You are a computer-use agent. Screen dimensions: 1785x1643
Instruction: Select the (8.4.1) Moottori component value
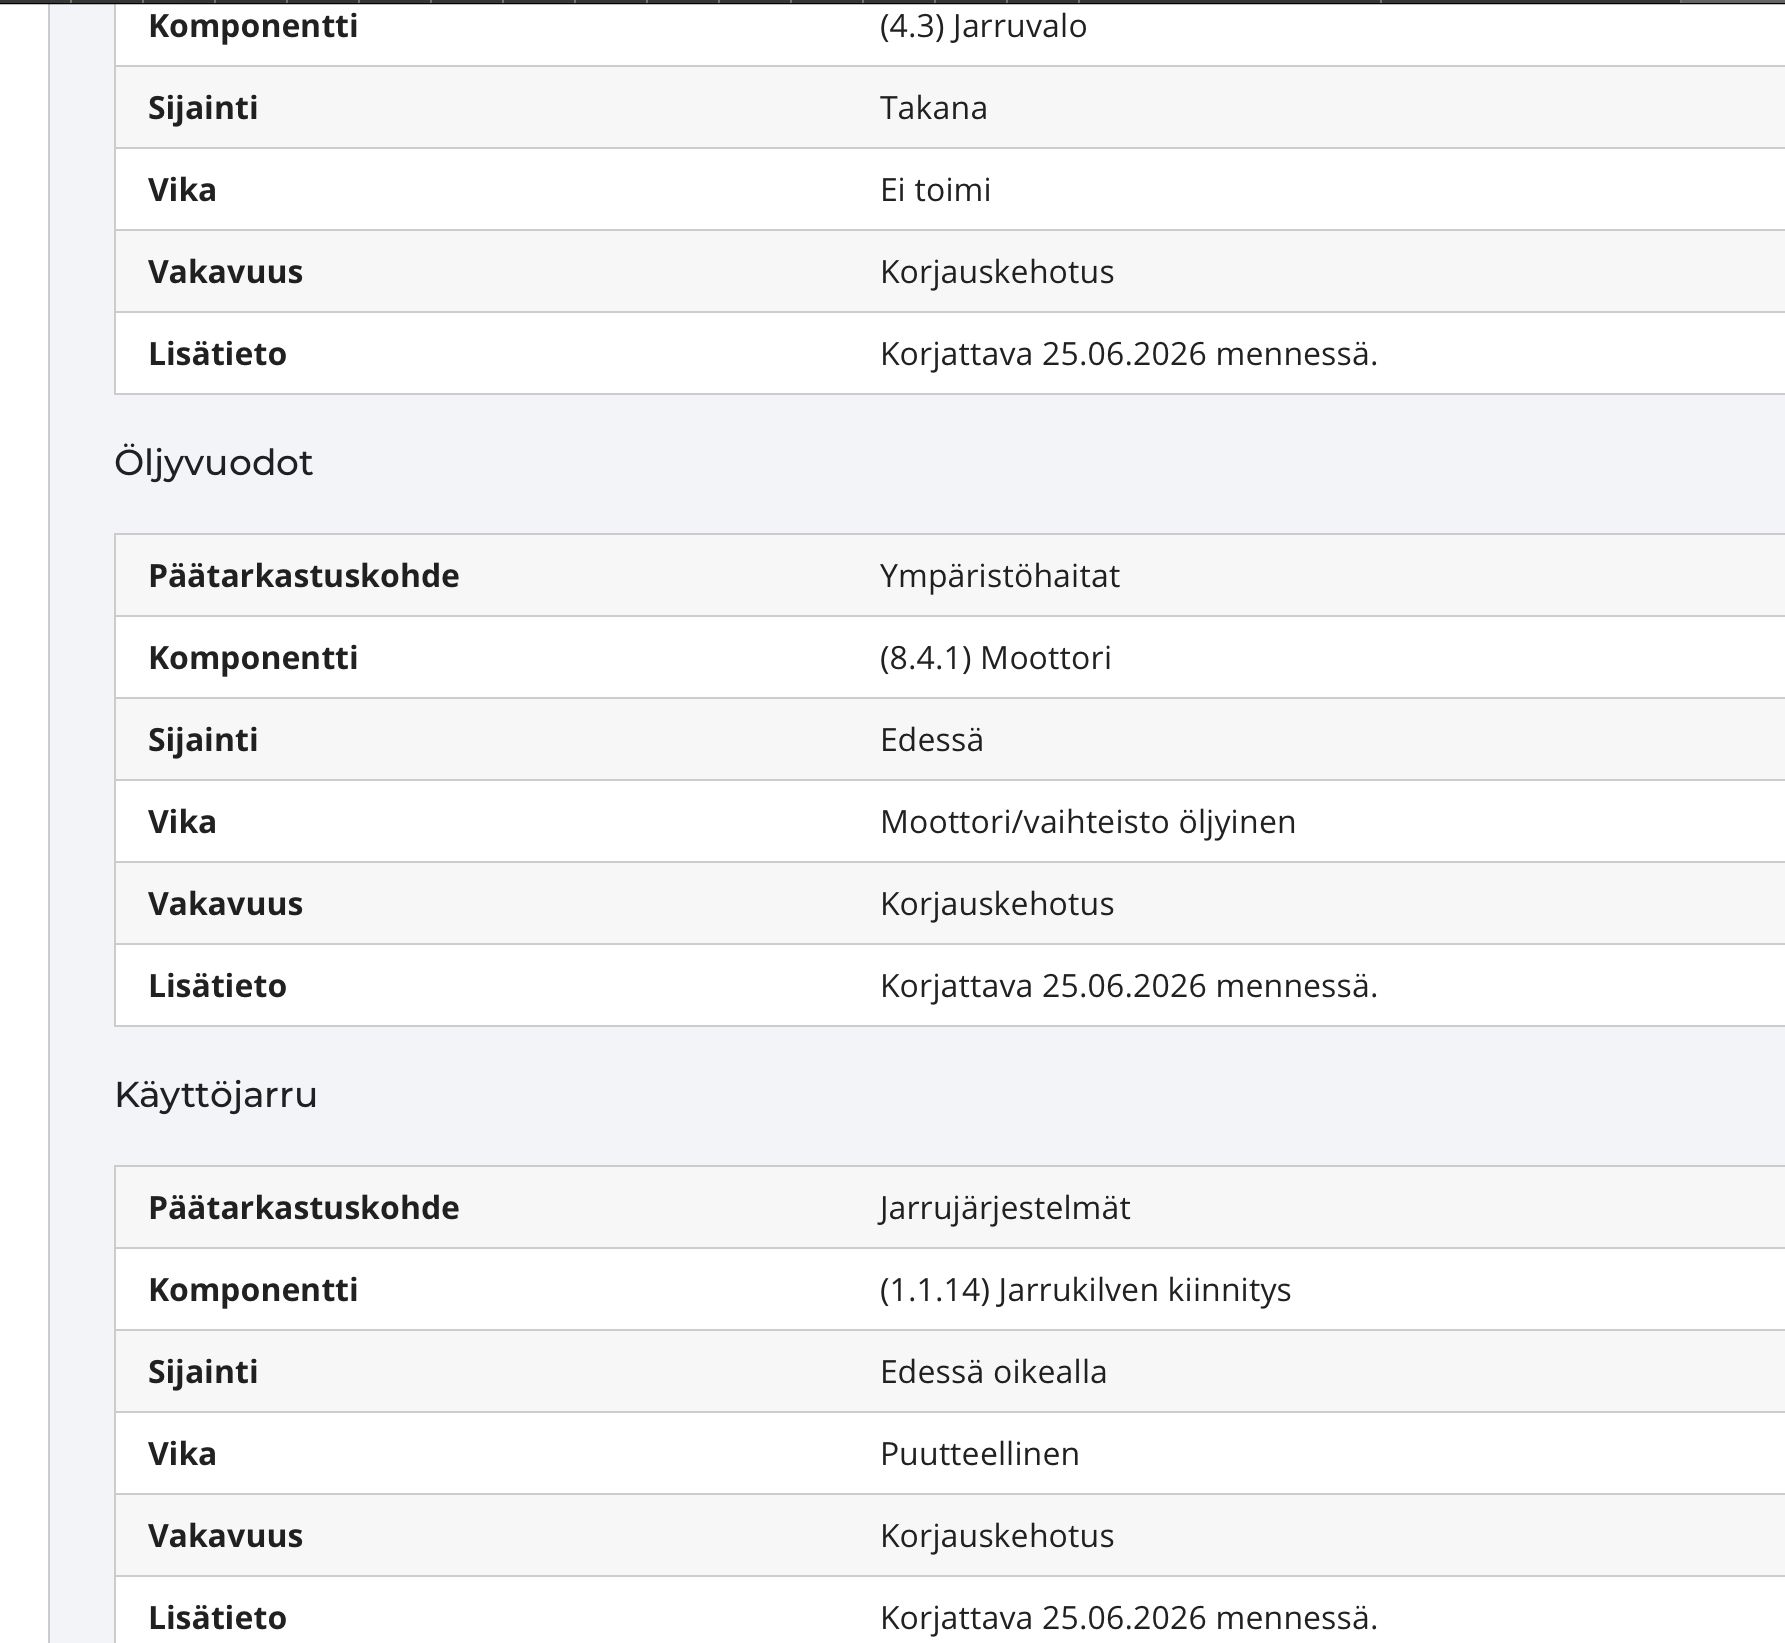[x=995, y=658]
